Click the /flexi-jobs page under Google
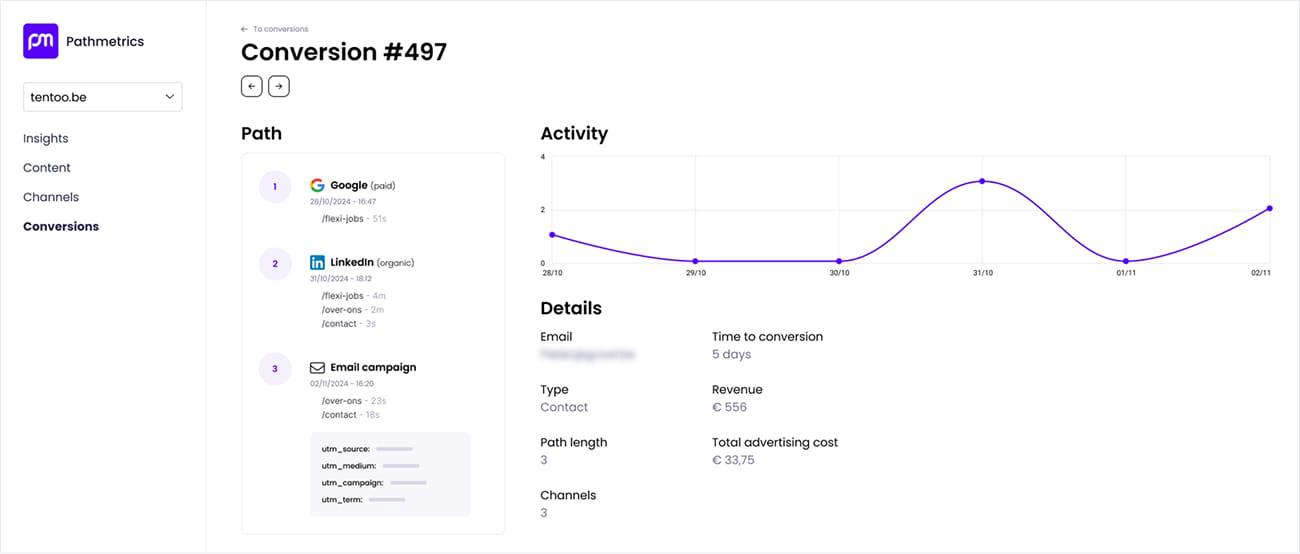 (341, 218)
